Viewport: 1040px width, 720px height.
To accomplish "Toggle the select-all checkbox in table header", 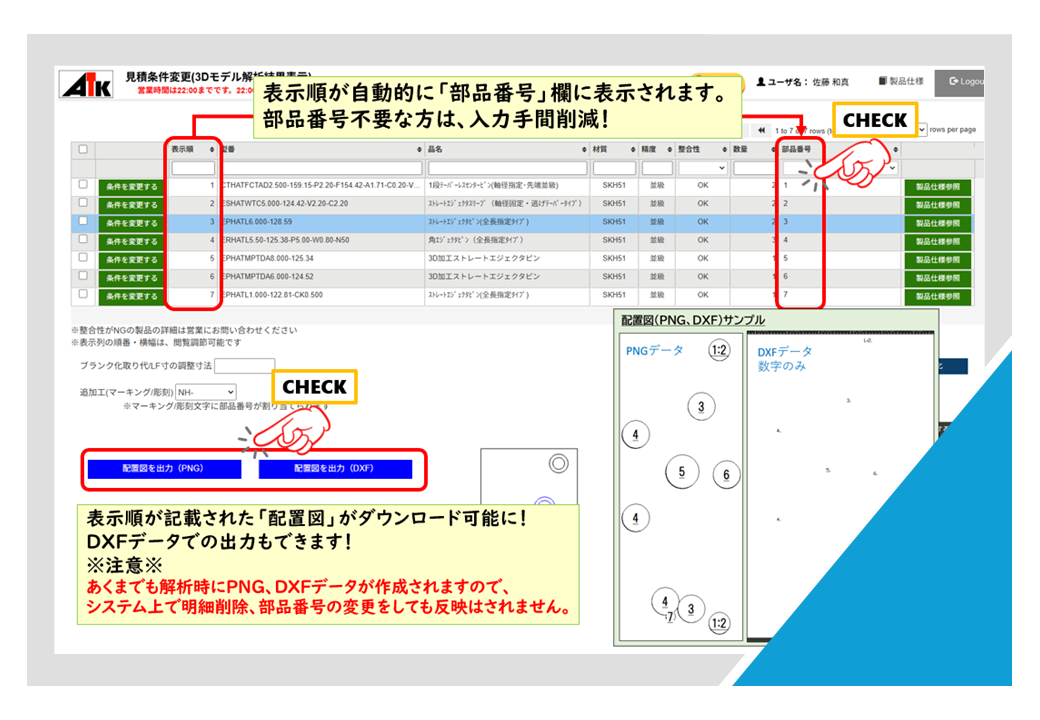I will [83, 149].
